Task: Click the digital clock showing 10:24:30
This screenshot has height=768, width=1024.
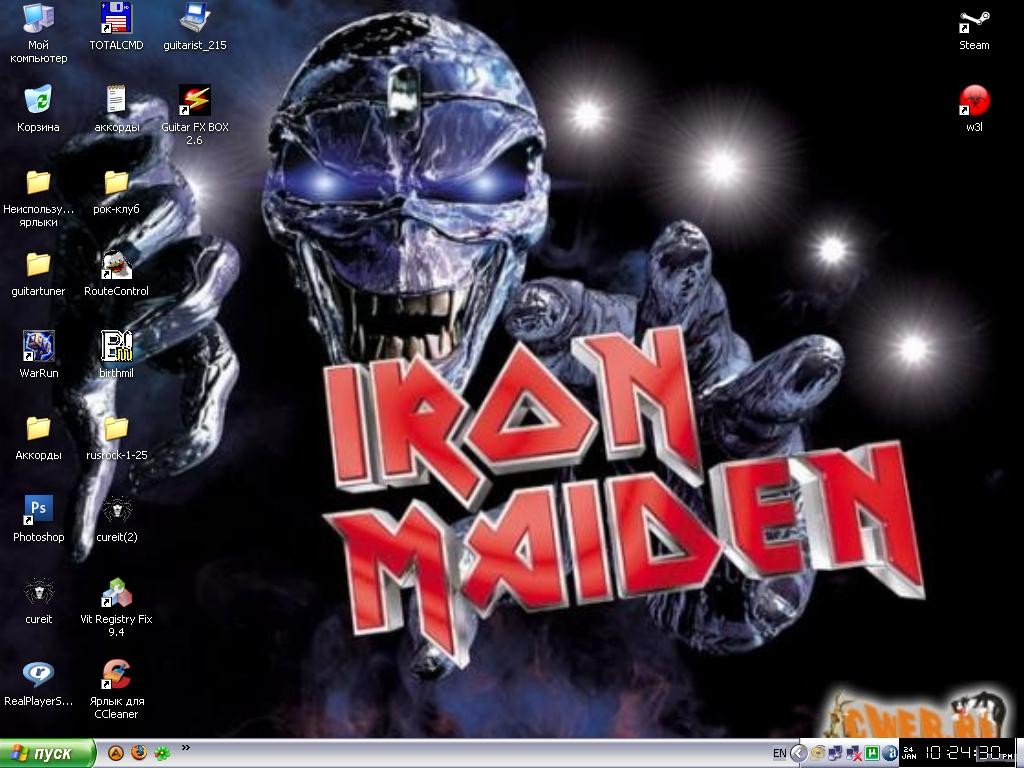Action: (967, 753)
